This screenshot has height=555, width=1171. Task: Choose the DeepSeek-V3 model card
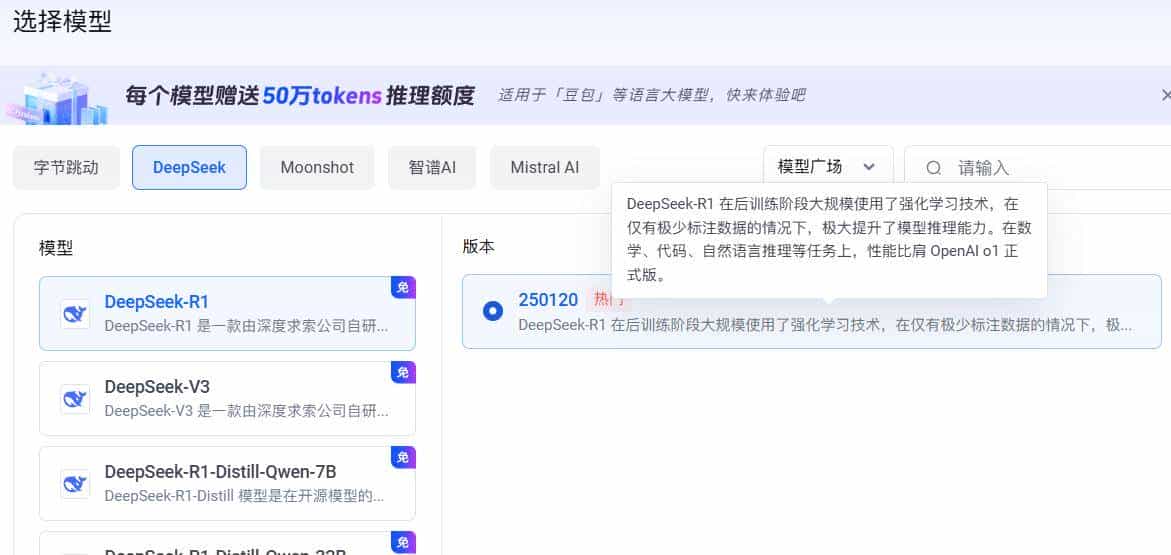point(227,399)
